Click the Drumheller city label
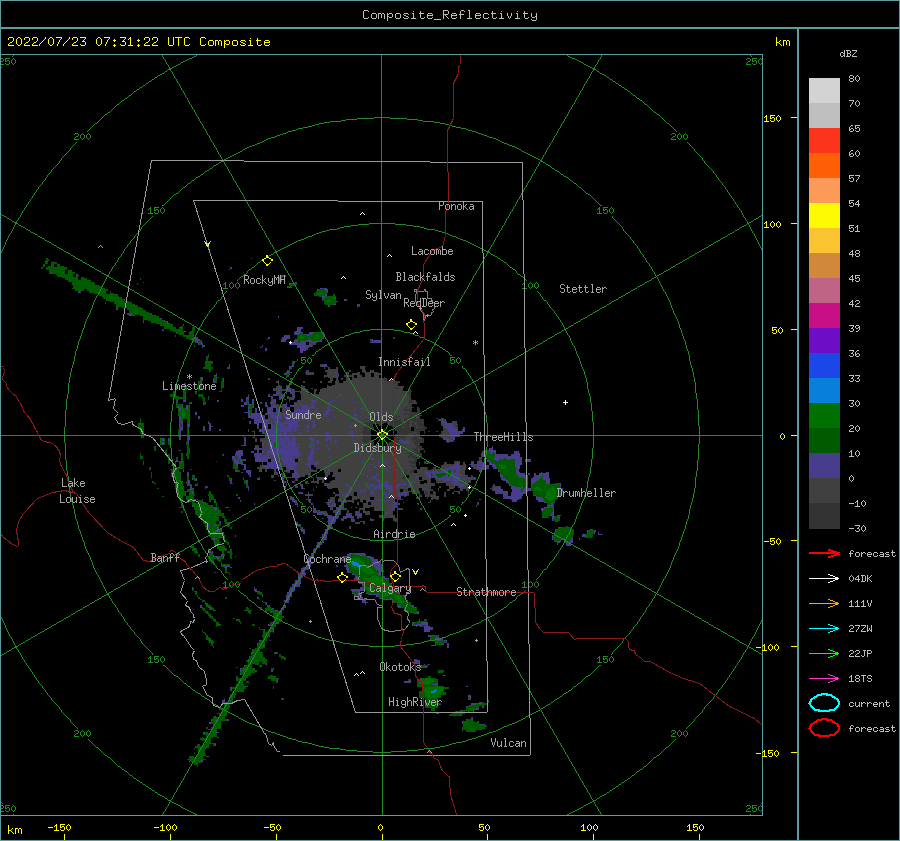The width and height of the screenshot is (900, 841). tap(586, 493)
